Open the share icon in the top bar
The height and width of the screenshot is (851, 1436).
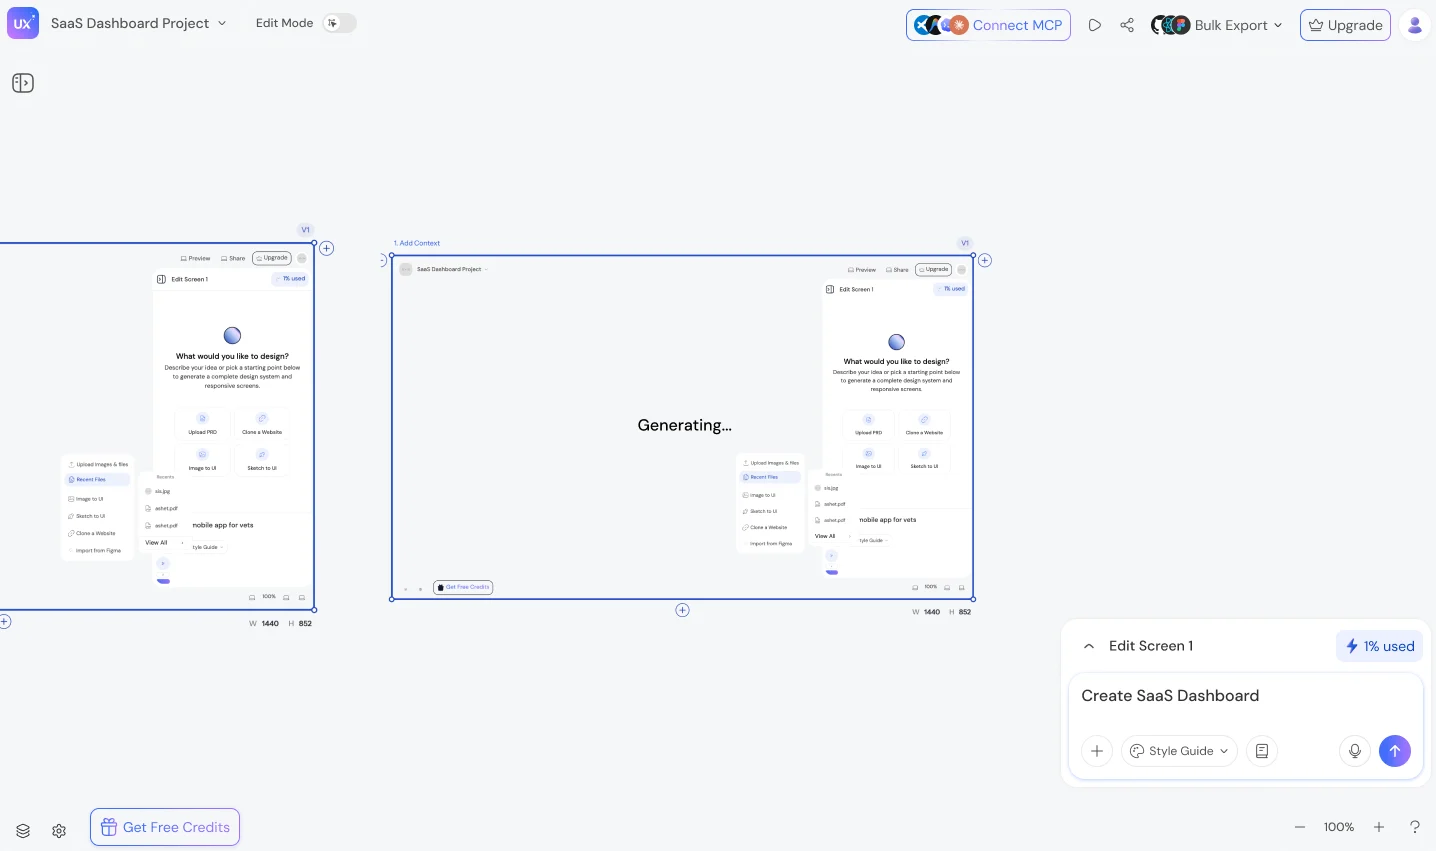[1127, 25]
